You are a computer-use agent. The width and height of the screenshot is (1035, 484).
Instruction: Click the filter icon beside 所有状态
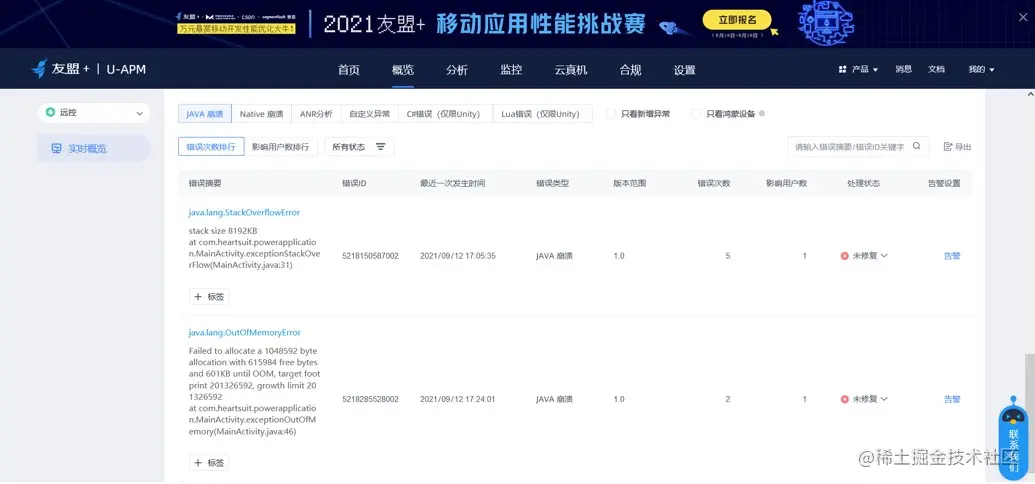click(x=381, y=147)
